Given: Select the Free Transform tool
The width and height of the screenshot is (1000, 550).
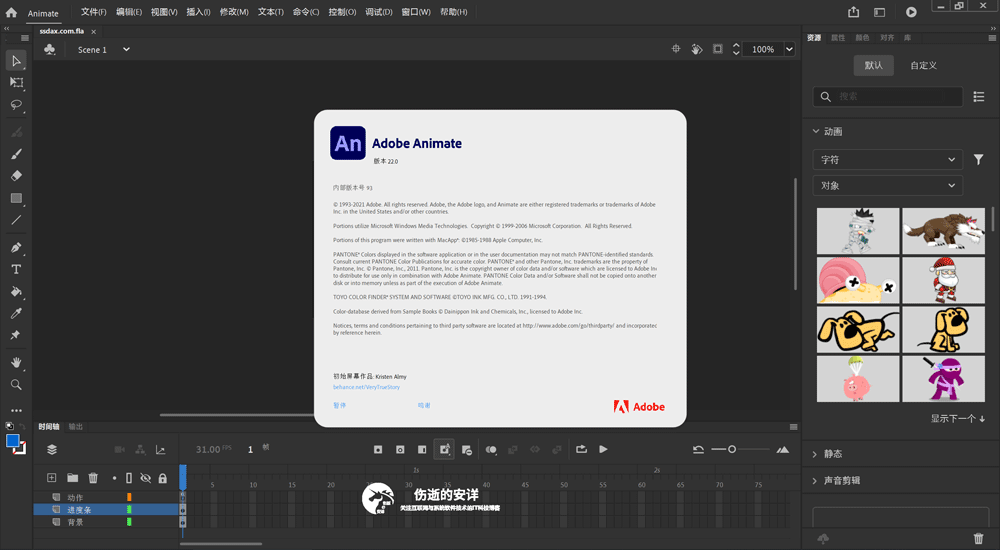Looking at the screenshot, I should click(x=17, y=82).
